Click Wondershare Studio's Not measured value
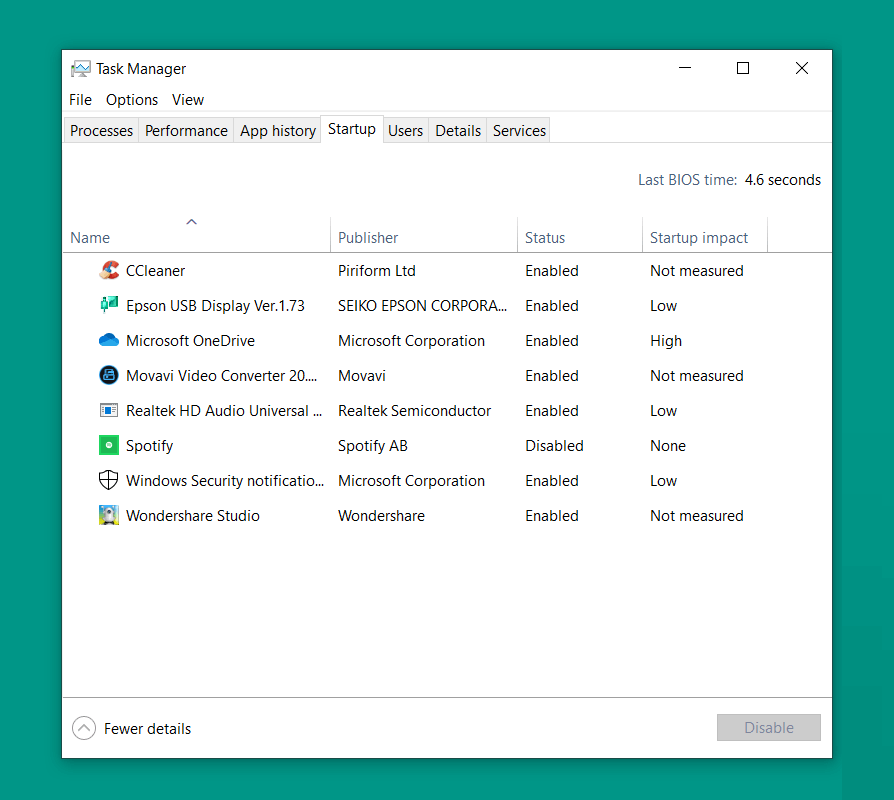Screen dimensions: 894x800 point(697,516)
